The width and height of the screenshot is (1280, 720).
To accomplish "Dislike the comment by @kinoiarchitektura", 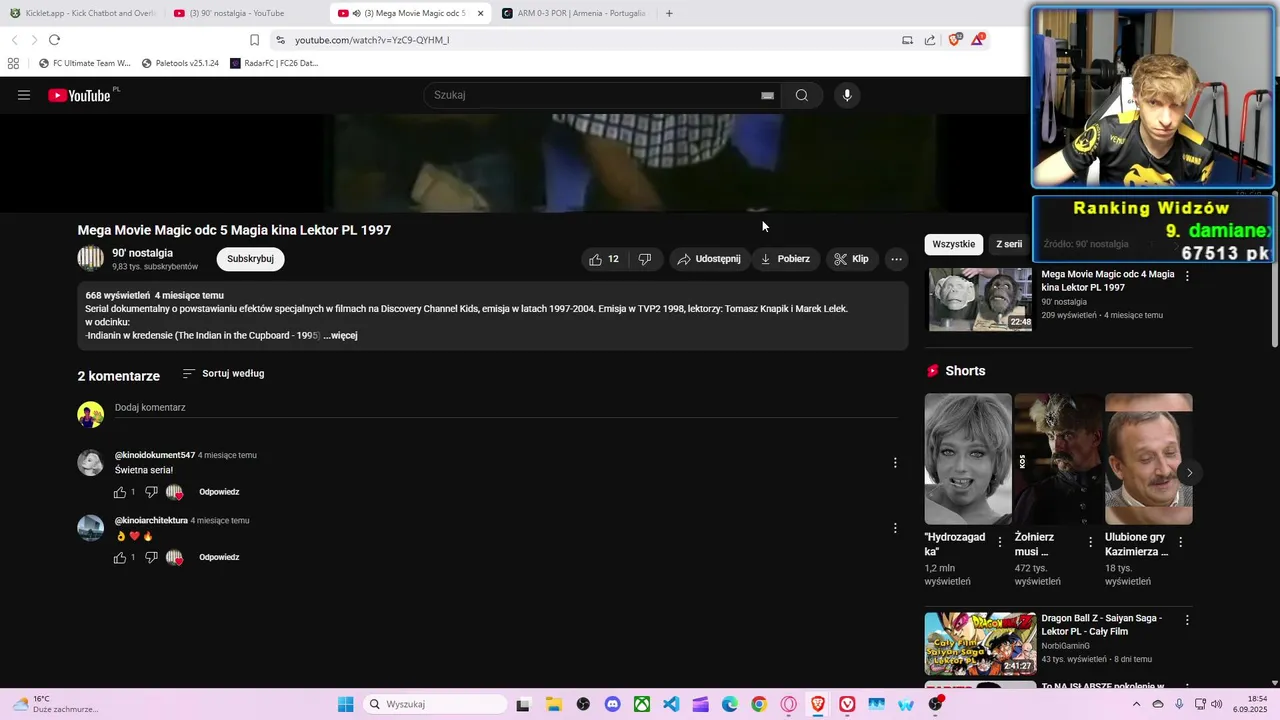I will coord(151,557).
